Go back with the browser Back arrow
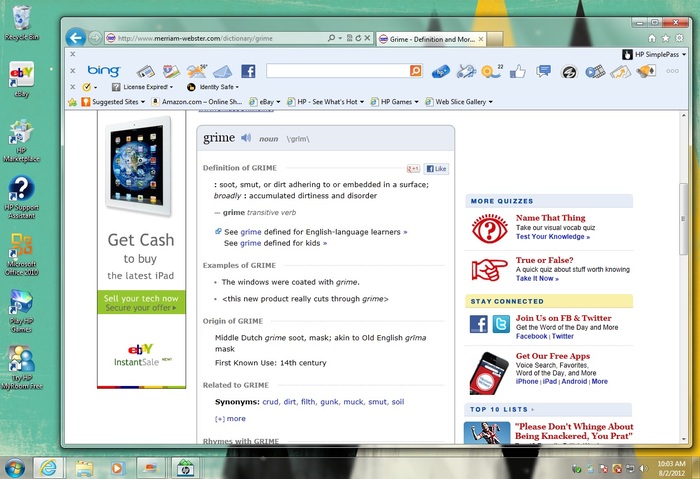 click(75, 38)
